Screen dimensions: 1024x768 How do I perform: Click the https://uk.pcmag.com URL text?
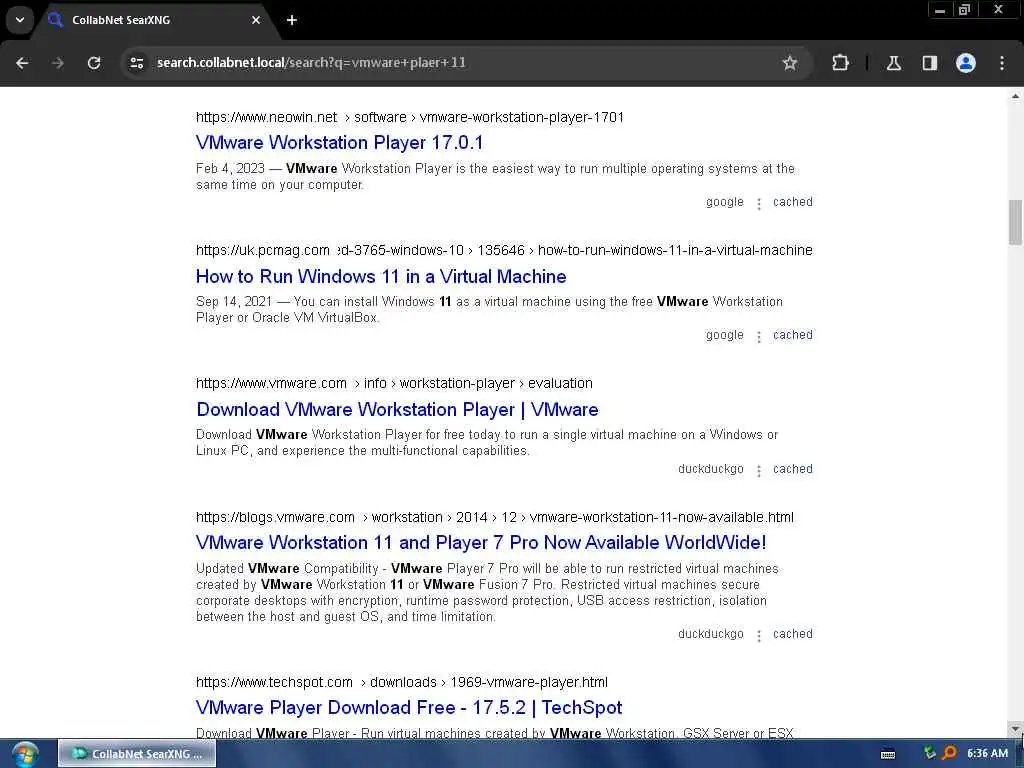tap(263, 250)
